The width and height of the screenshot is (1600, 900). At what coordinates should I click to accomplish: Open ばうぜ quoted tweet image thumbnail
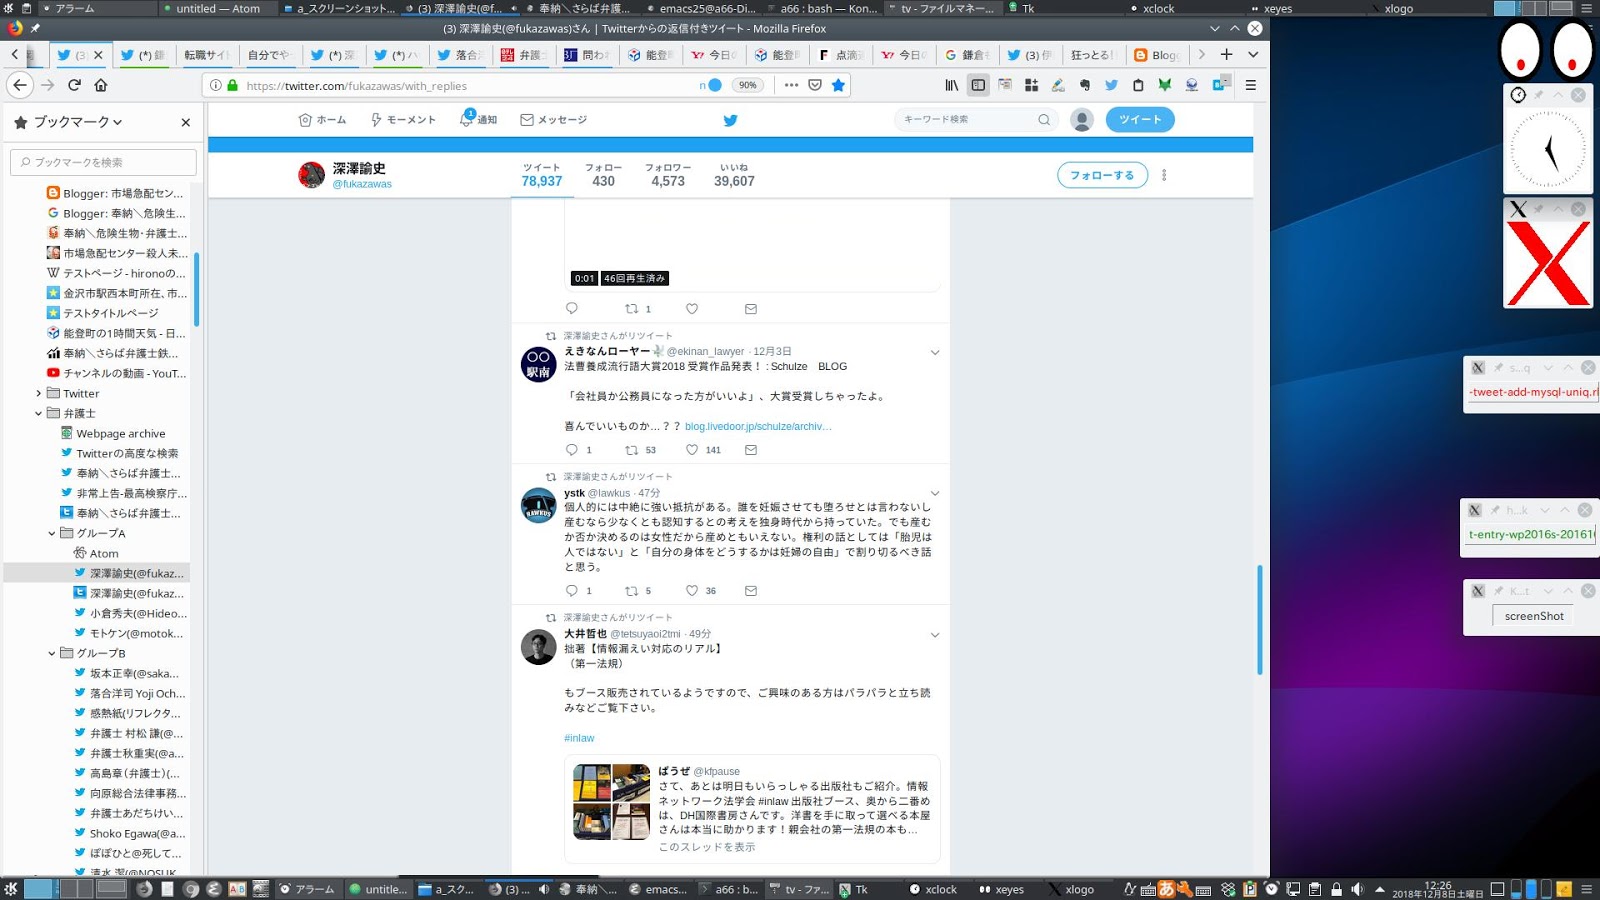612,802
